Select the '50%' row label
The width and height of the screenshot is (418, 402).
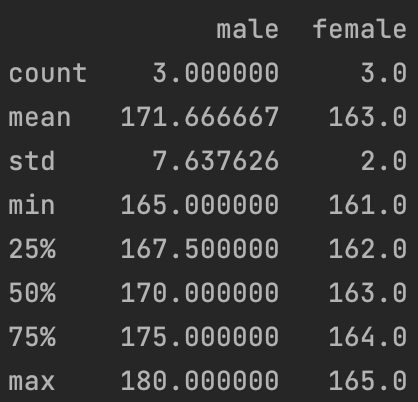point(32,293)
